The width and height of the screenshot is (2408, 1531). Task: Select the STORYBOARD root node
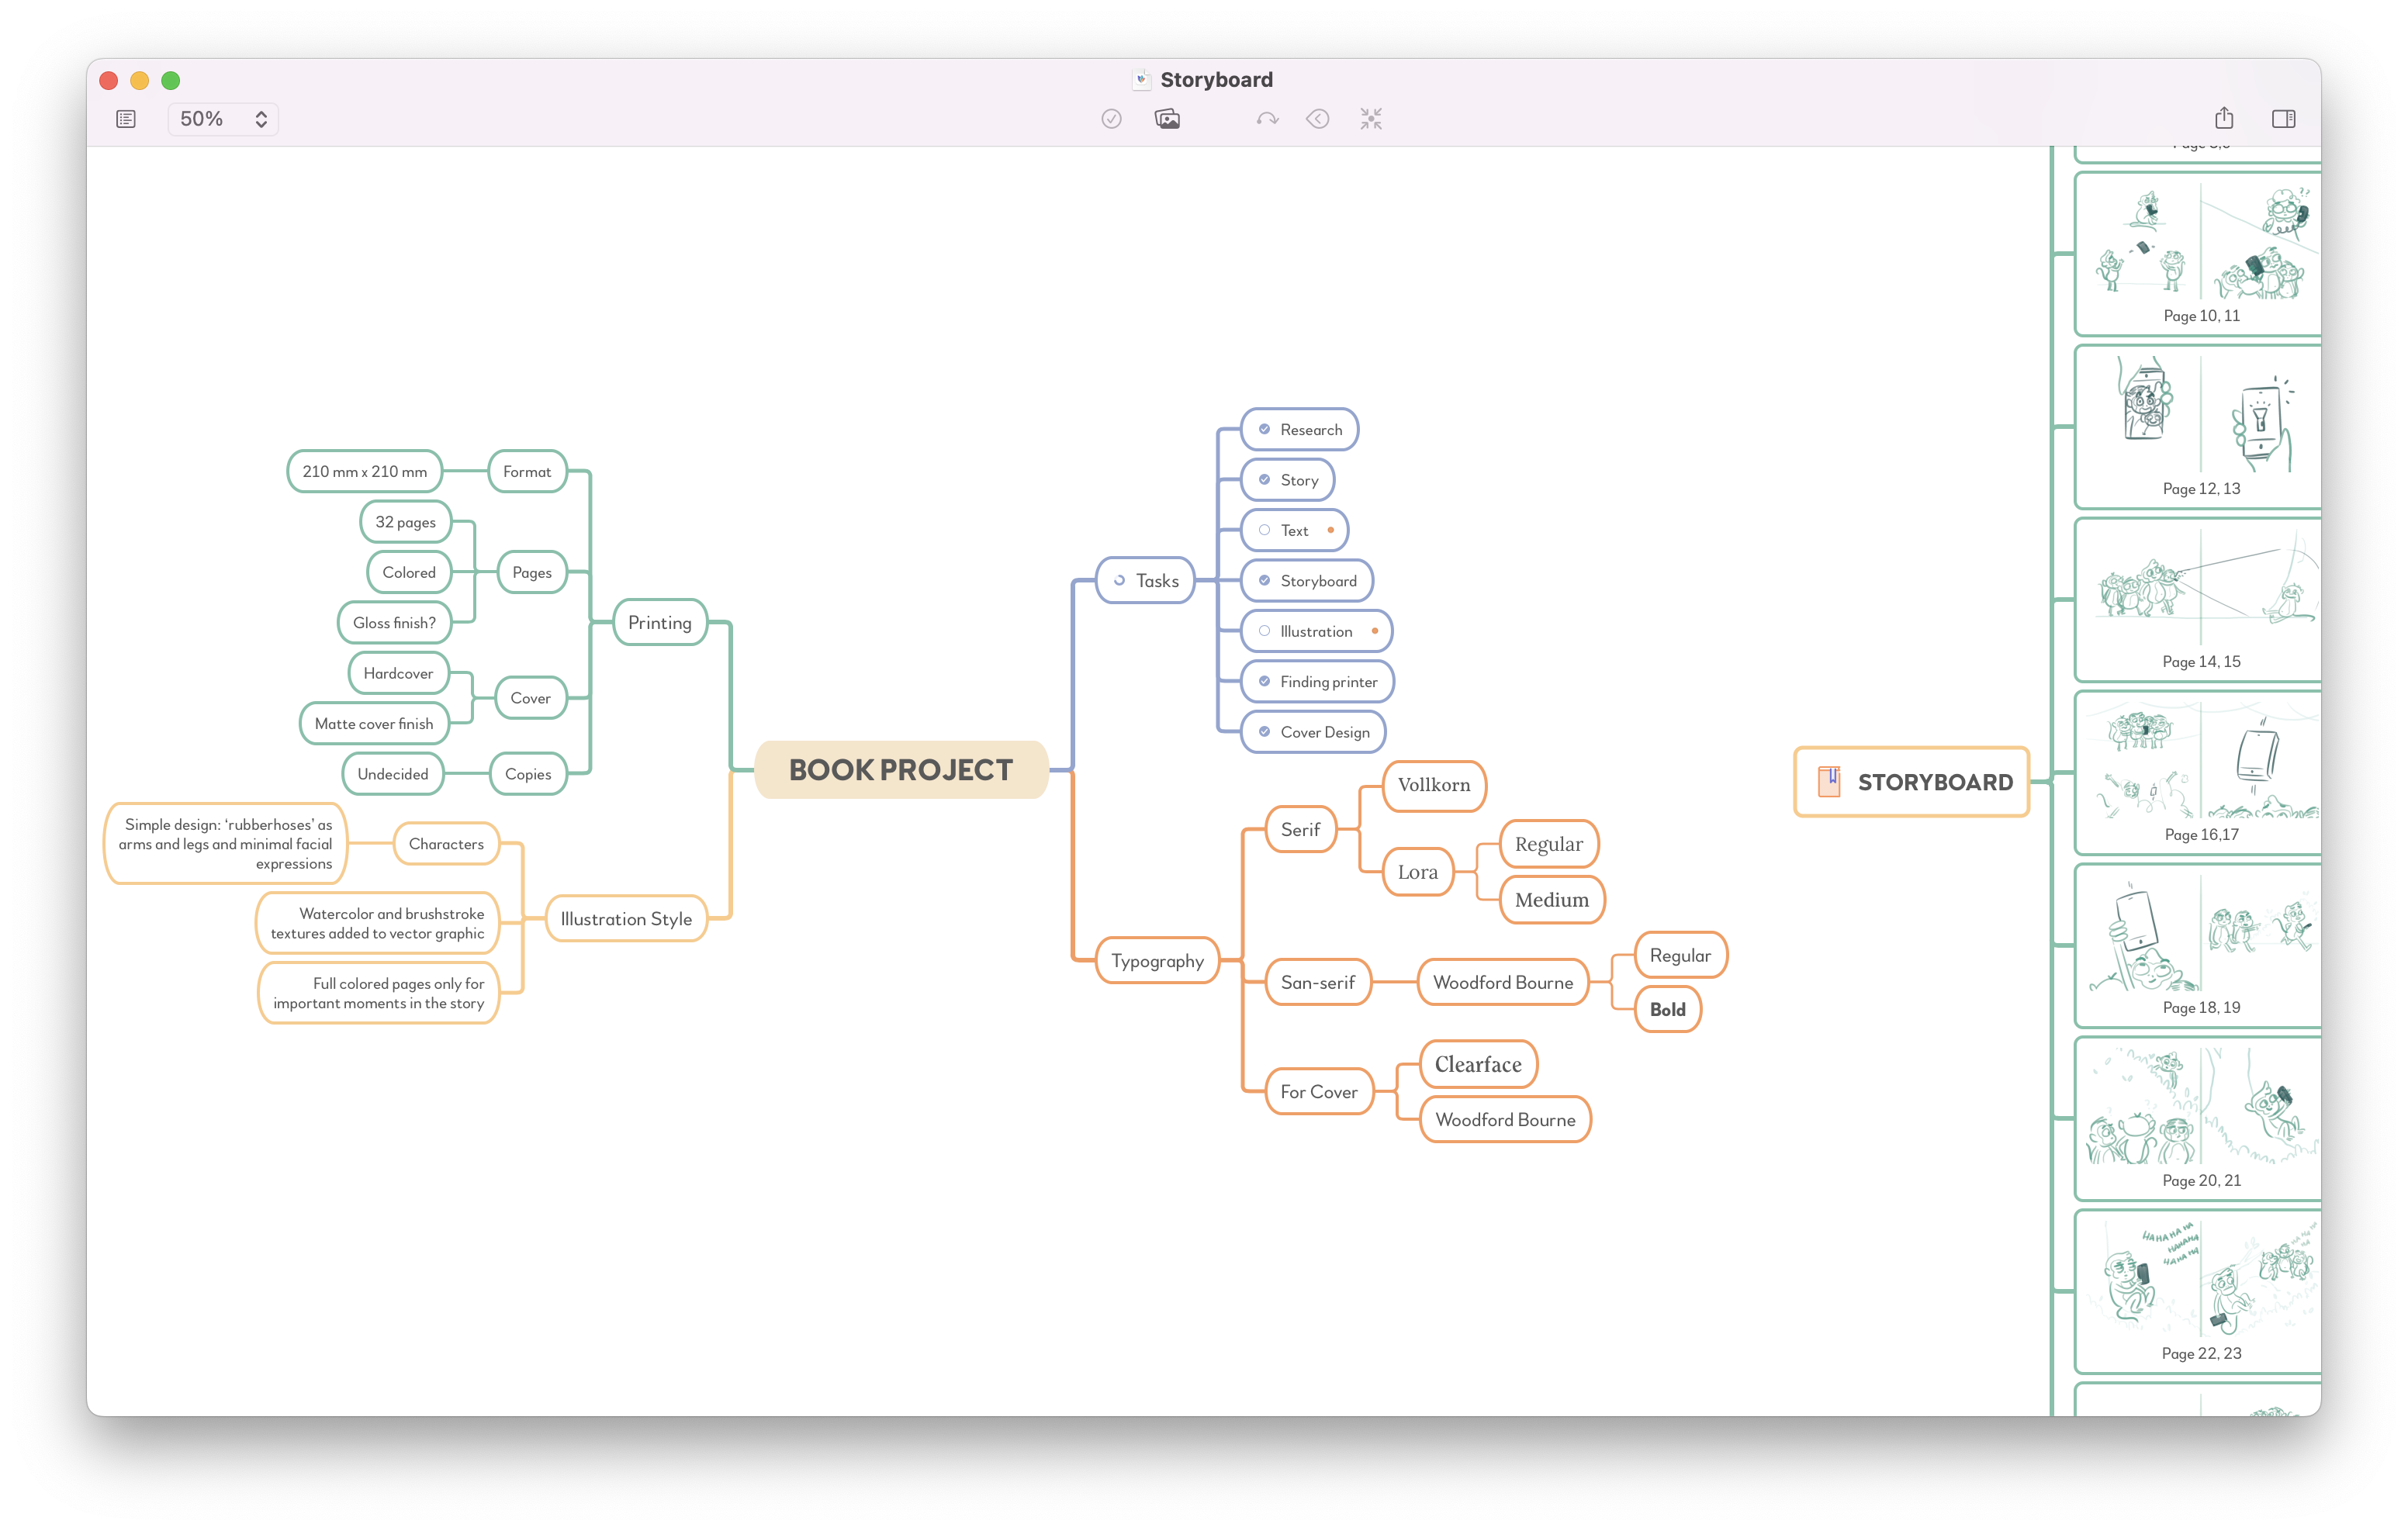1911,782
